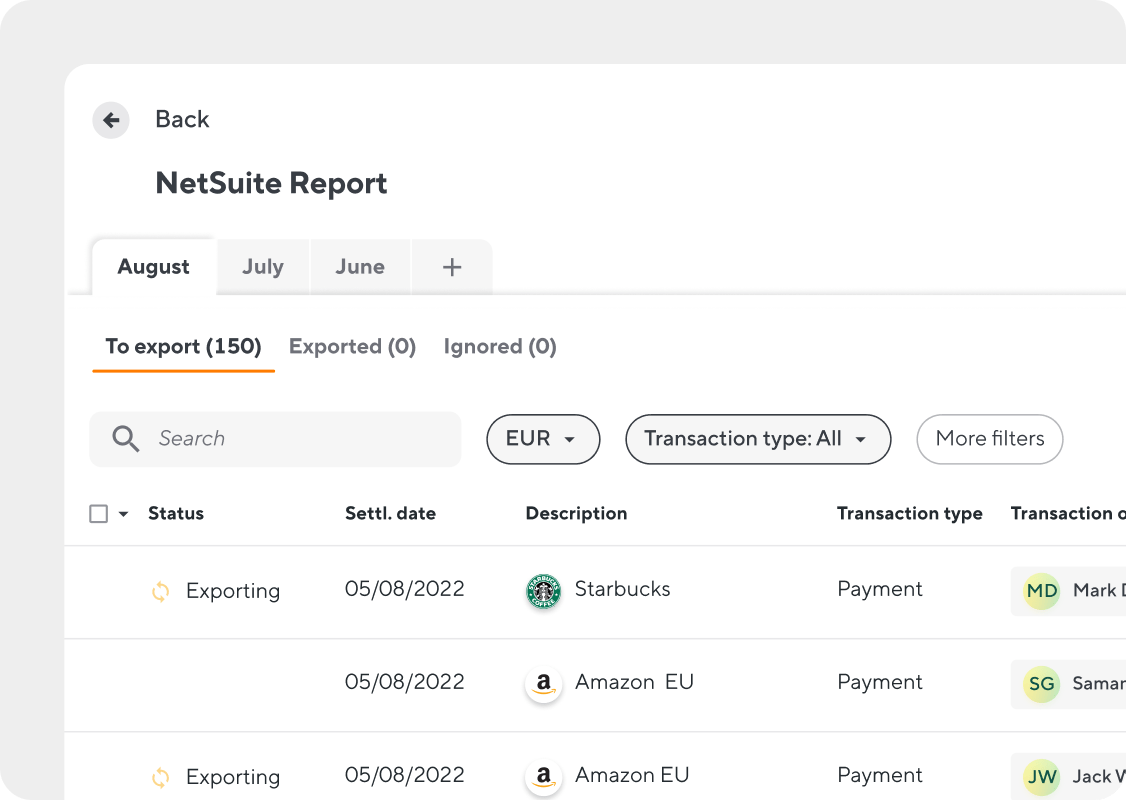Expand the select-all checkbox dropdown arrow
The height and width of the screenshot is (800, 1126).
(124, 514)
